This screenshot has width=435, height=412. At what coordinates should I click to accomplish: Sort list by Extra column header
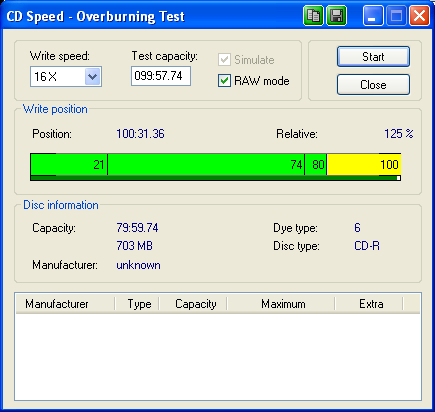click(x=369, y=304)
